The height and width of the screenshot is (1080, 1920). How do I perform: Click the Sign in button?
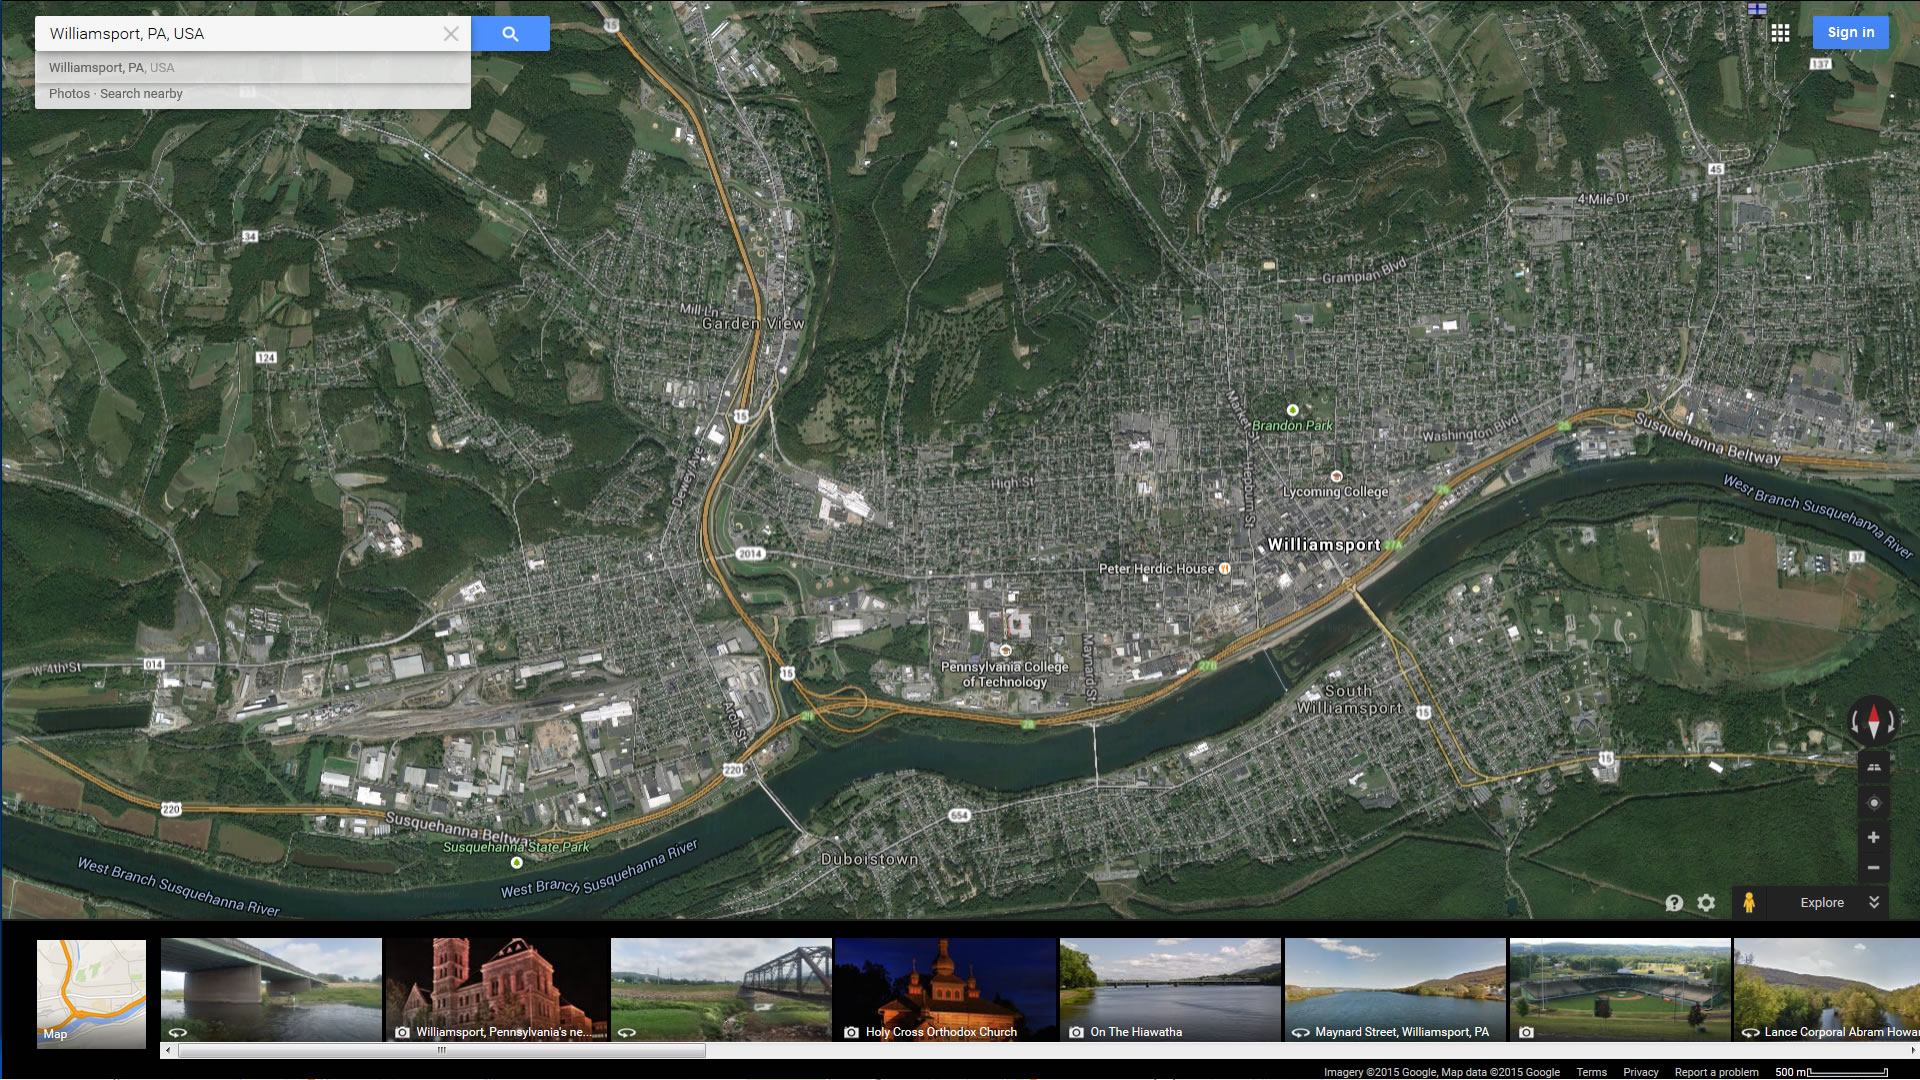1850,32
